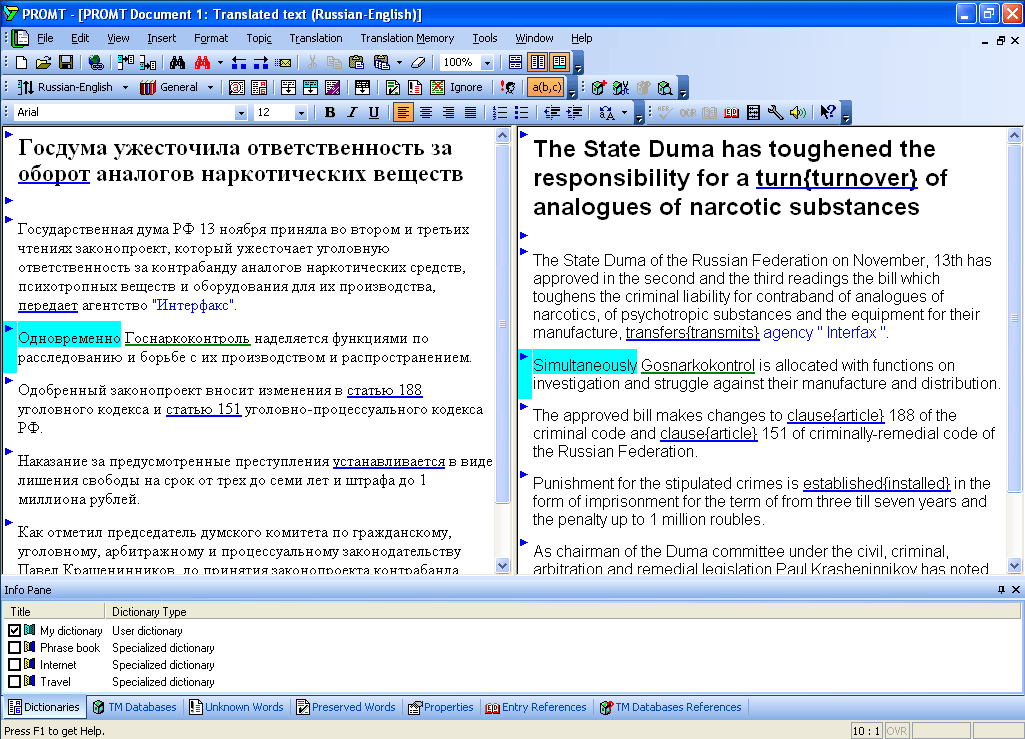Image resolution: width=1025 pixels, height=739 pixels.
Task: Click the highlighted word Simultaneously
Action: 585,365
